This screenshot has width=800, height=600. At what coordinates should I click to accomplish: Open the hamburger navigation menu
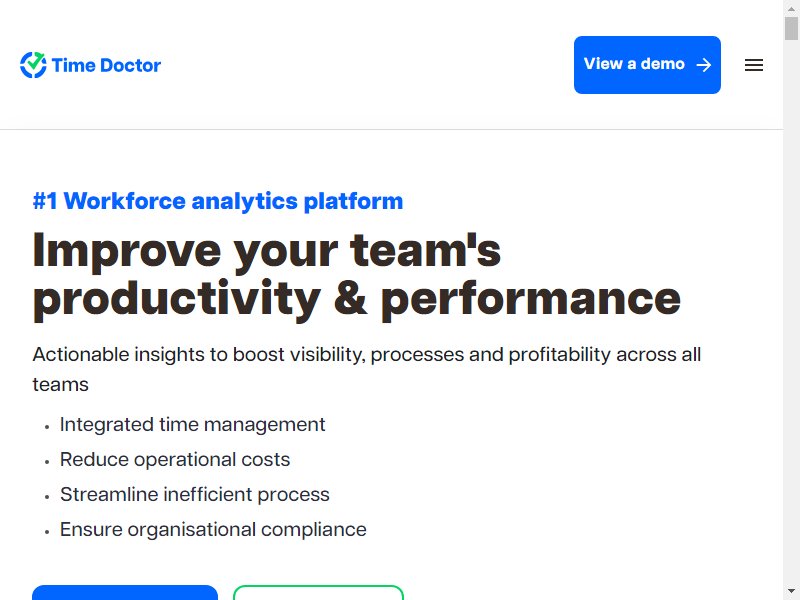coord(754,65)
